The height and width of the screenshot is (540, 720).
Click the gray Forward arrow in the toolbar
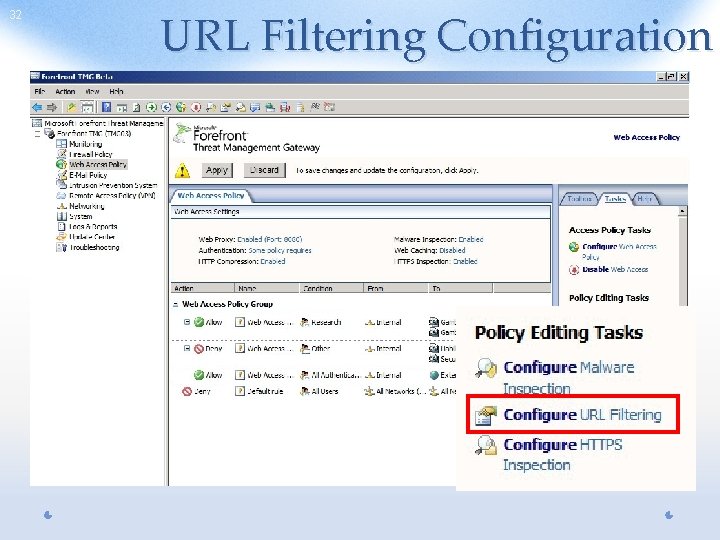[x=52, y=107]
